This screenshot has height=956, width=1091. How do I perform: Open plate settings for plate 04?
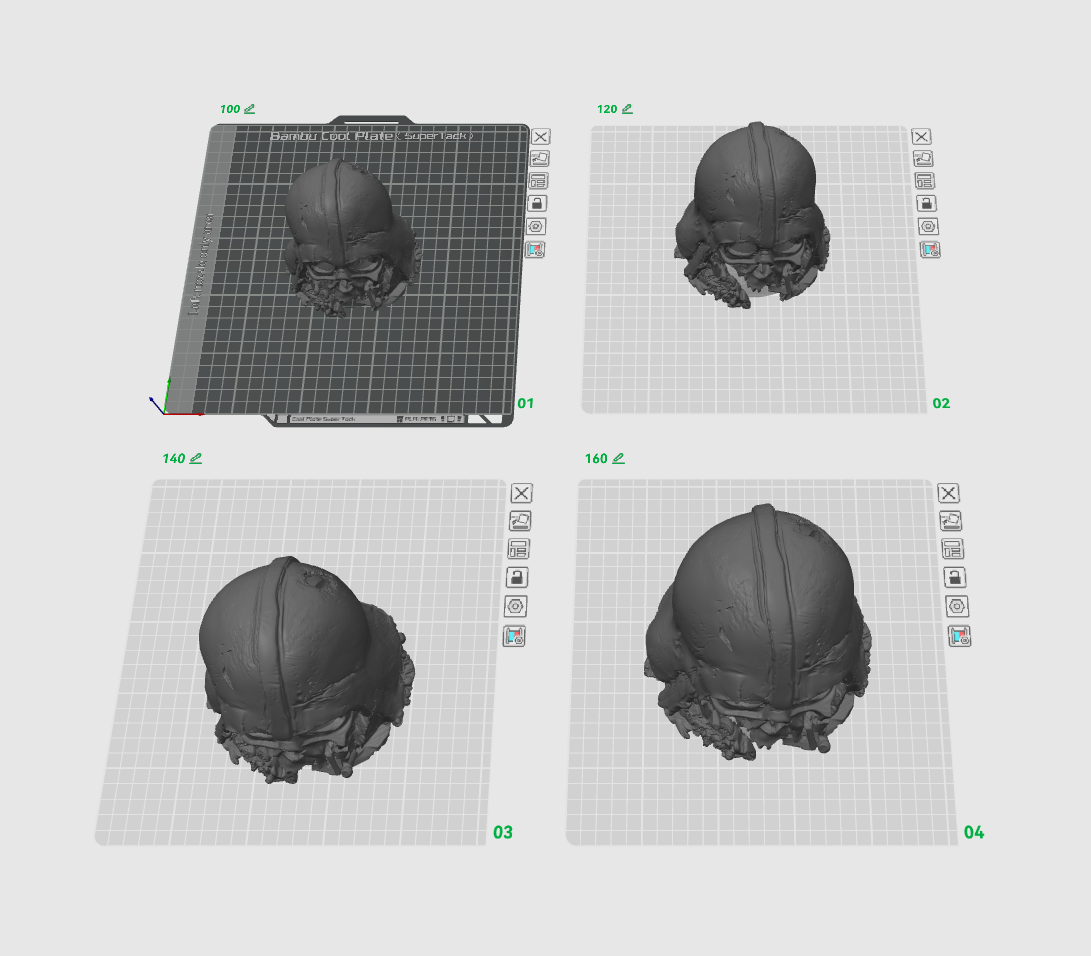coord(957,606)
